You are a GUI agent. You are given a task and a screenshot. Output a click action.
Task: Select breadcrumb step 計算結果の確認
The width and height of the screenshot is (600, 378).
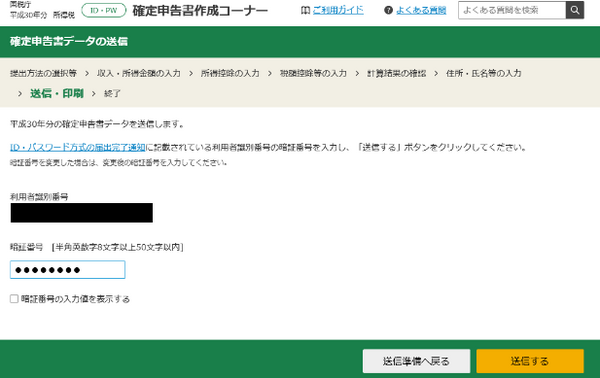click(x=396, y=73)
